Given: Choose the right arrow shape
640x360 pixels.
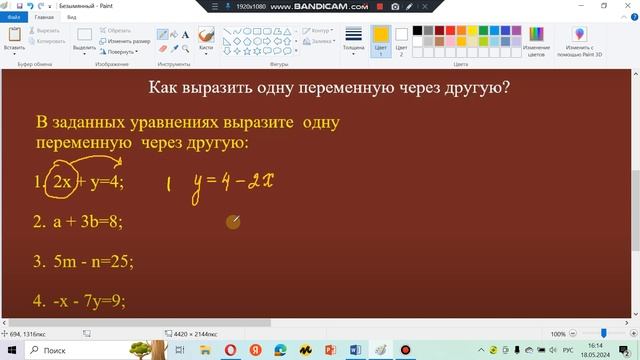Looking at the screenshot, I should click(x=267, y=41).
